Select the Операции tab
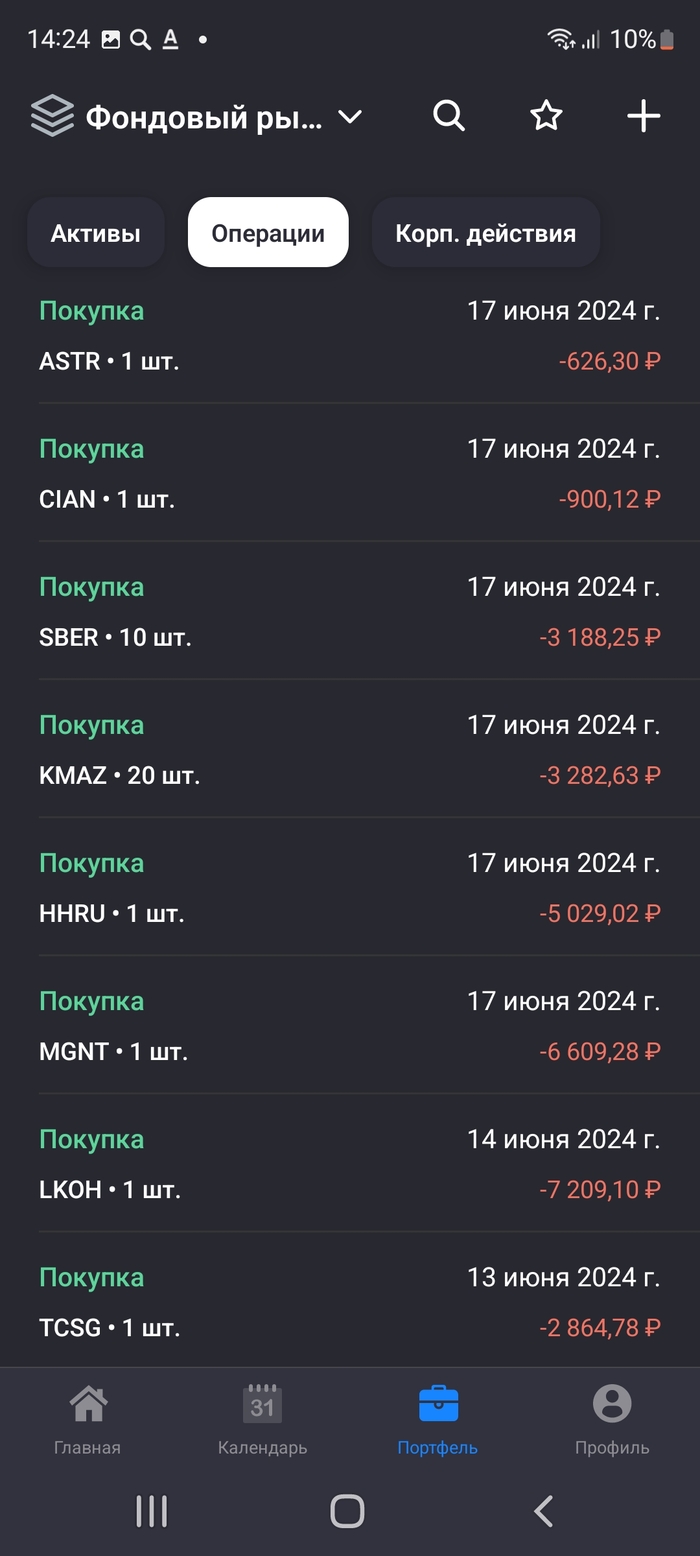This screenshot has width=700, height=1556. point(268,233)
